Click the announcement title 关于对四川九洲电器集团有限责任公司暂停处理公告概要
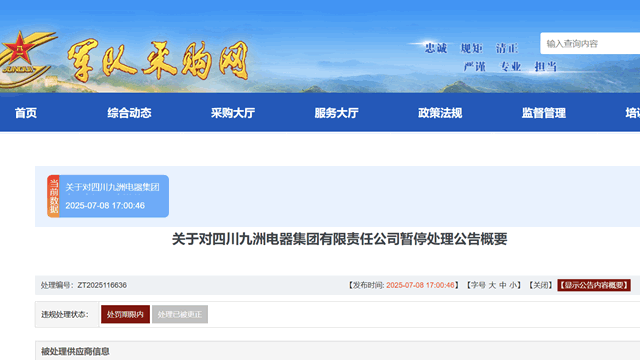 (340, 239)
